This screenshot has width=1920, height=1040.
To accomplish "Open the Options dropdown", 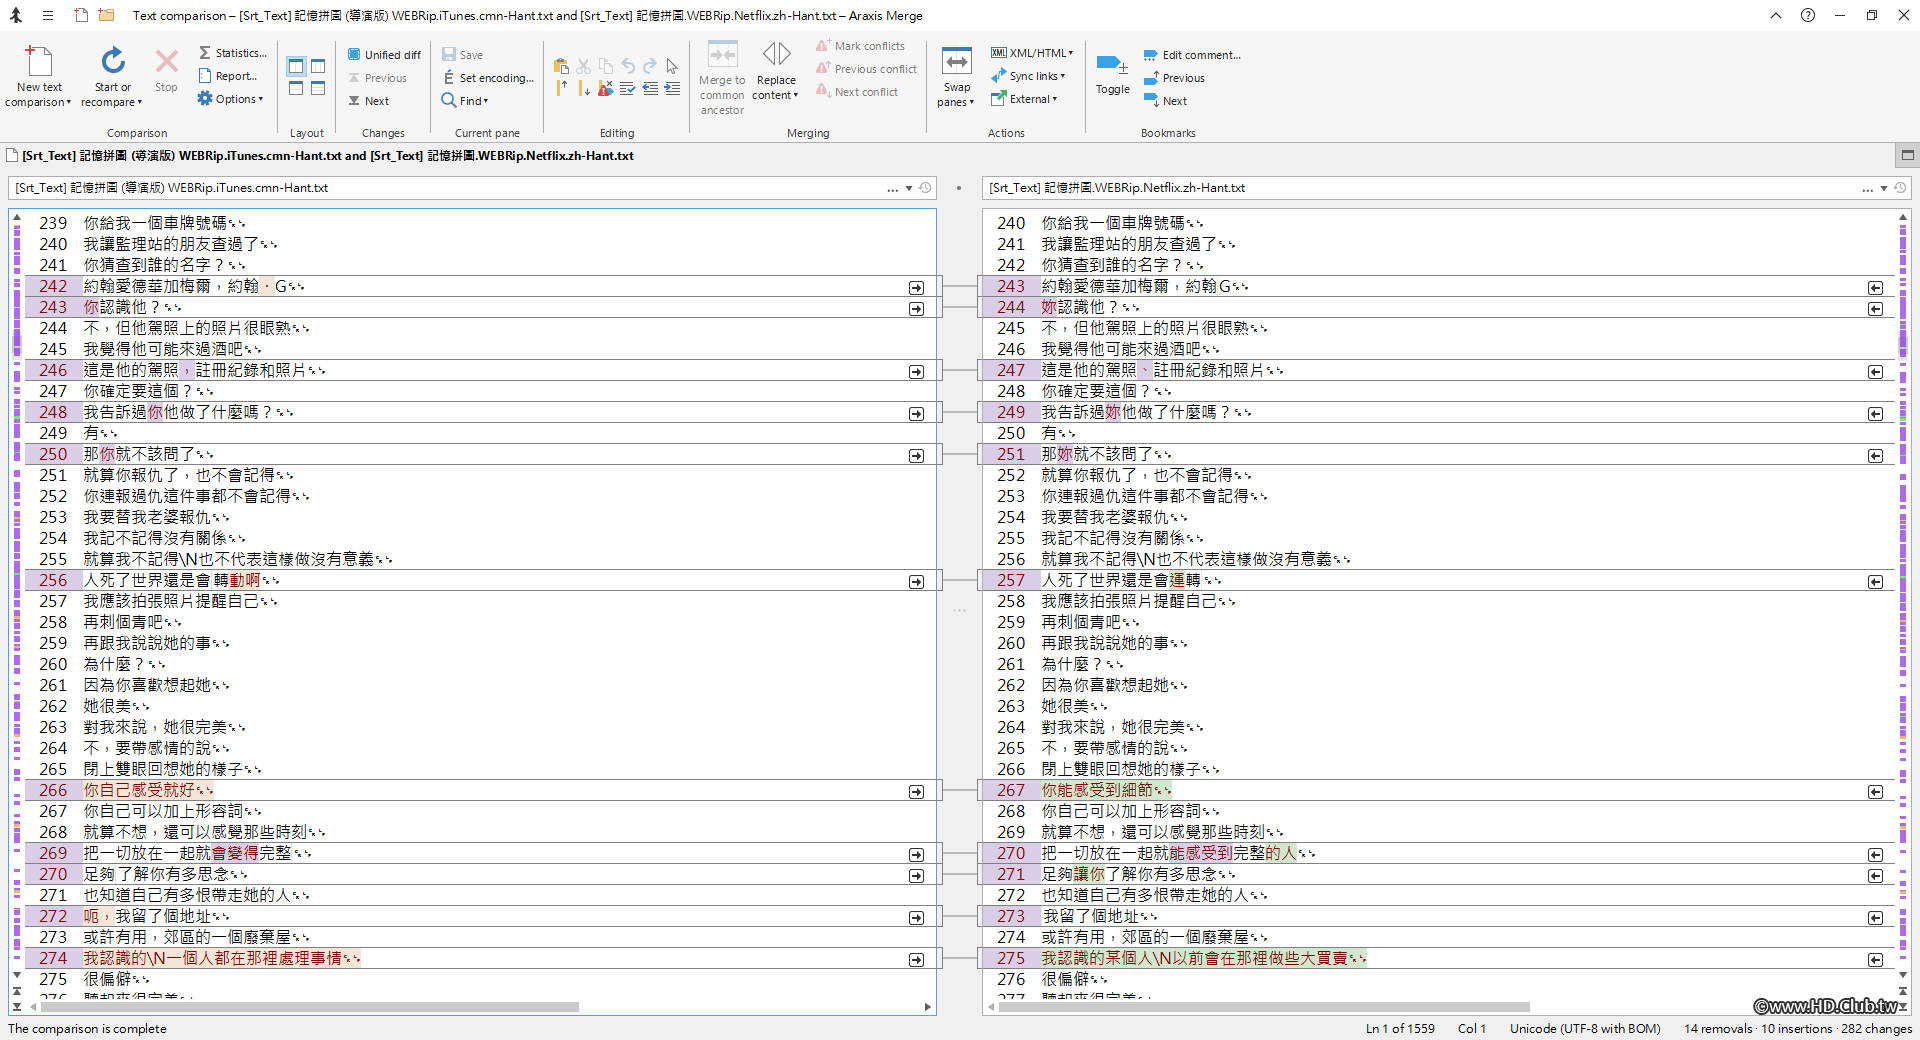I will tap(231, 98).
